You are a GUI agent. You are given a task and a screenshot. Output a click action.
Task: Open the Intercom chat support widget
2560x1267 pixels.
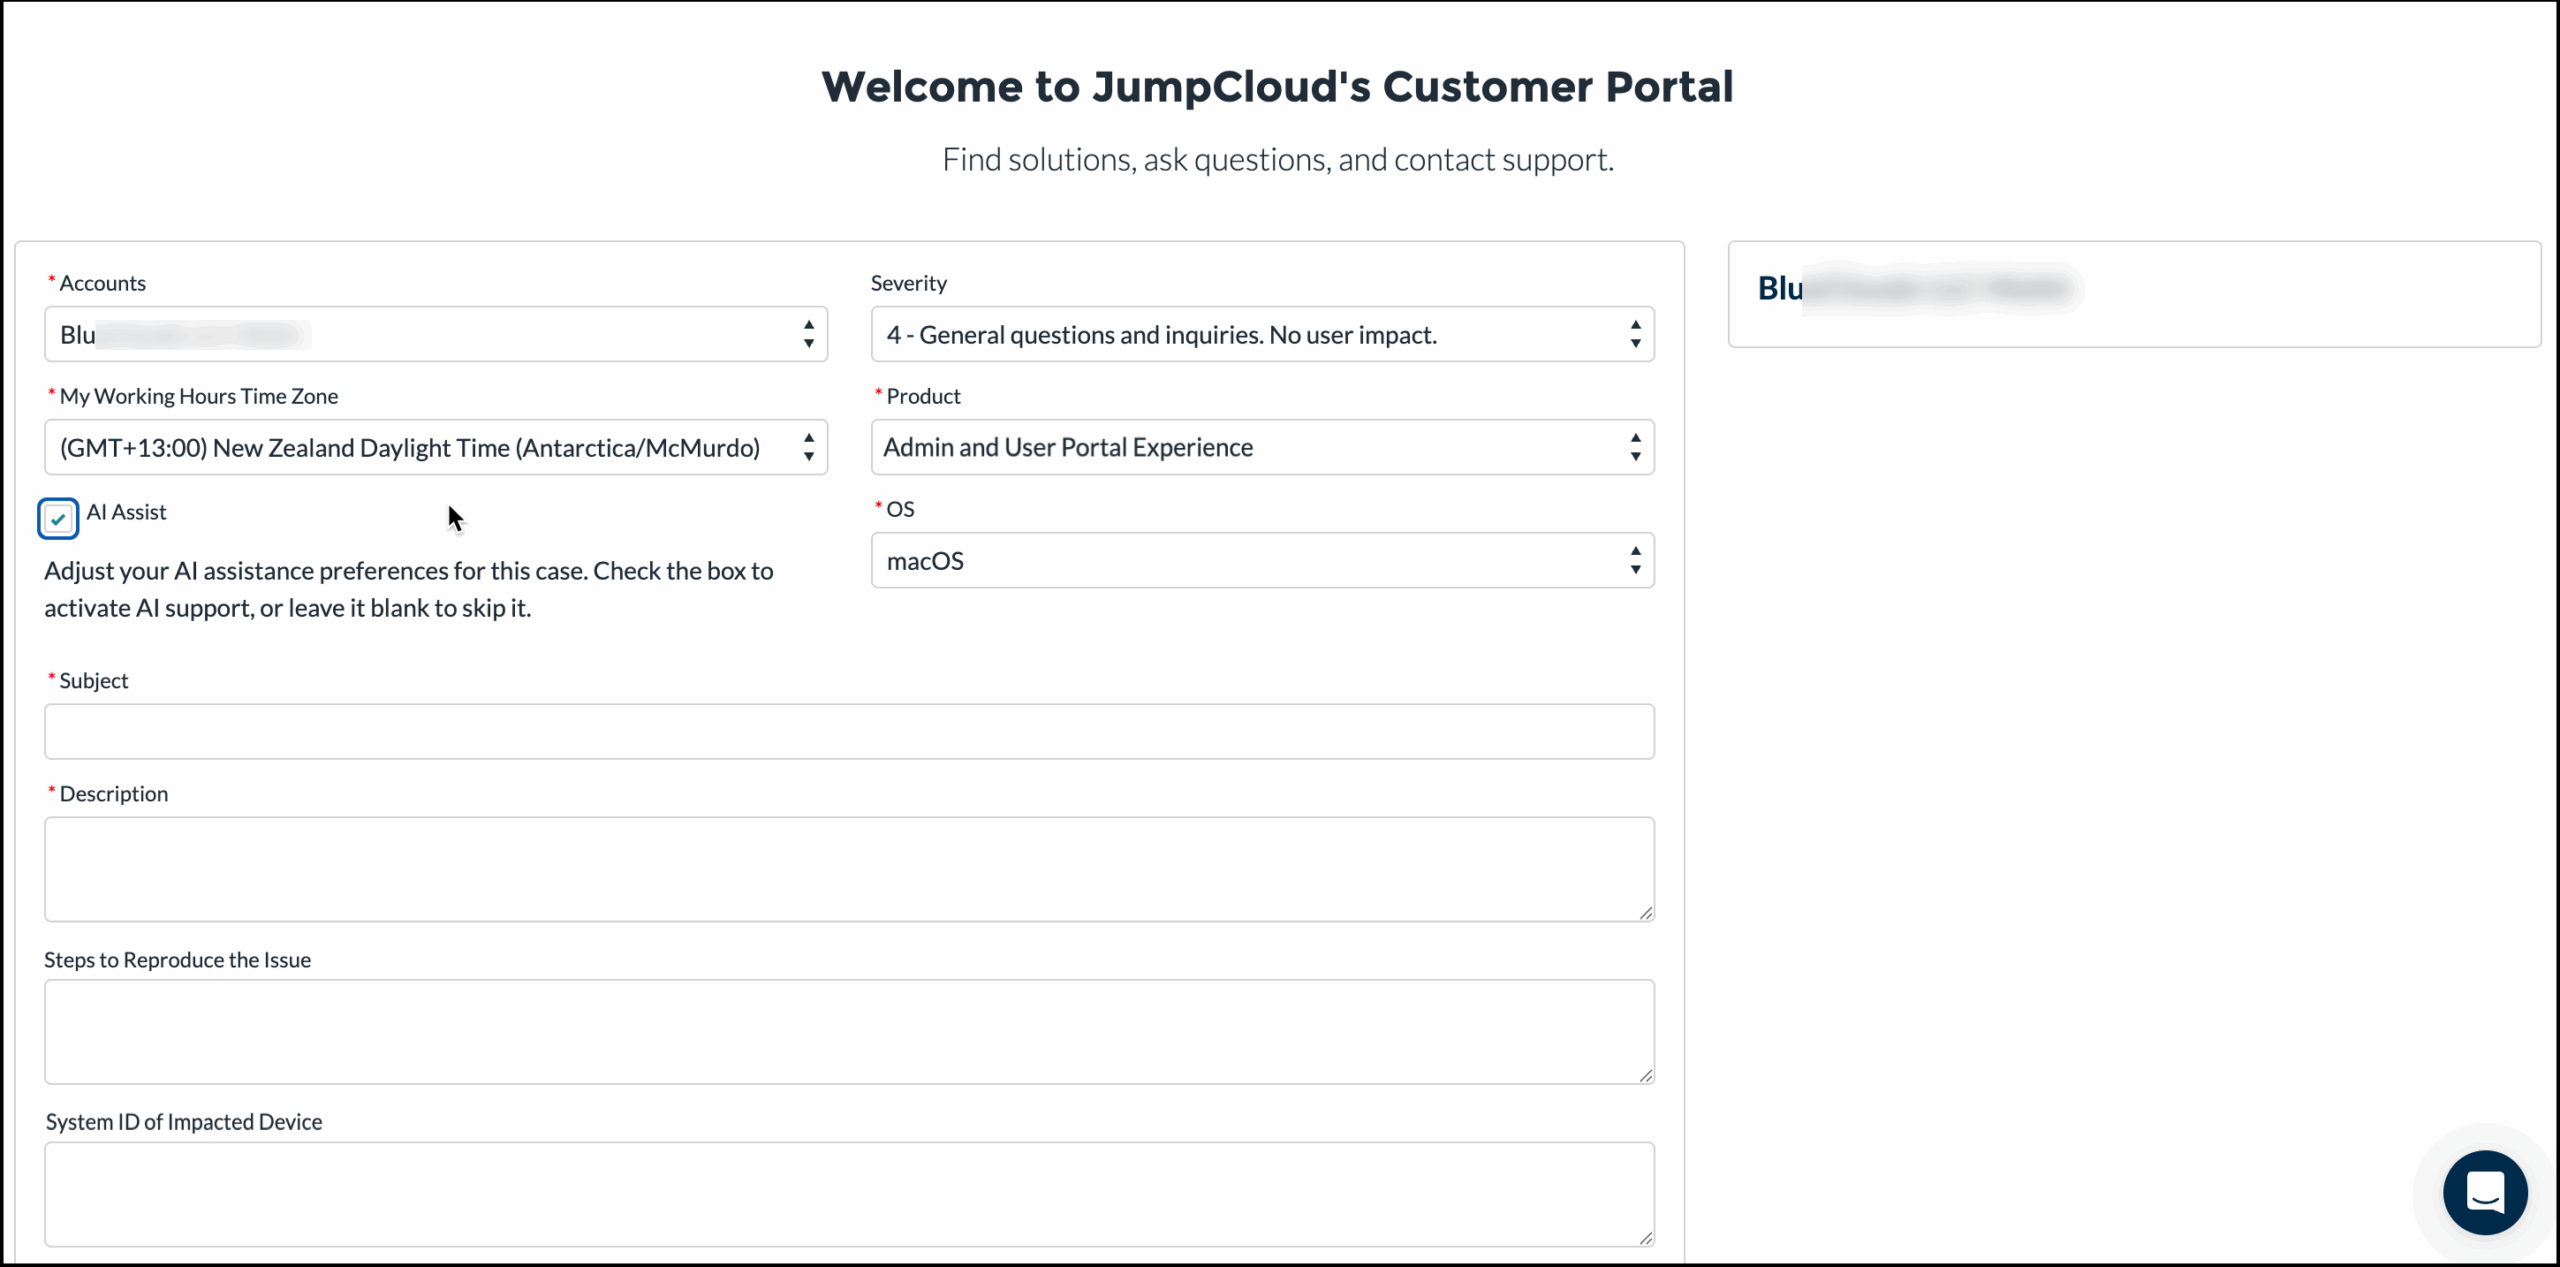click(2486, 1192)
